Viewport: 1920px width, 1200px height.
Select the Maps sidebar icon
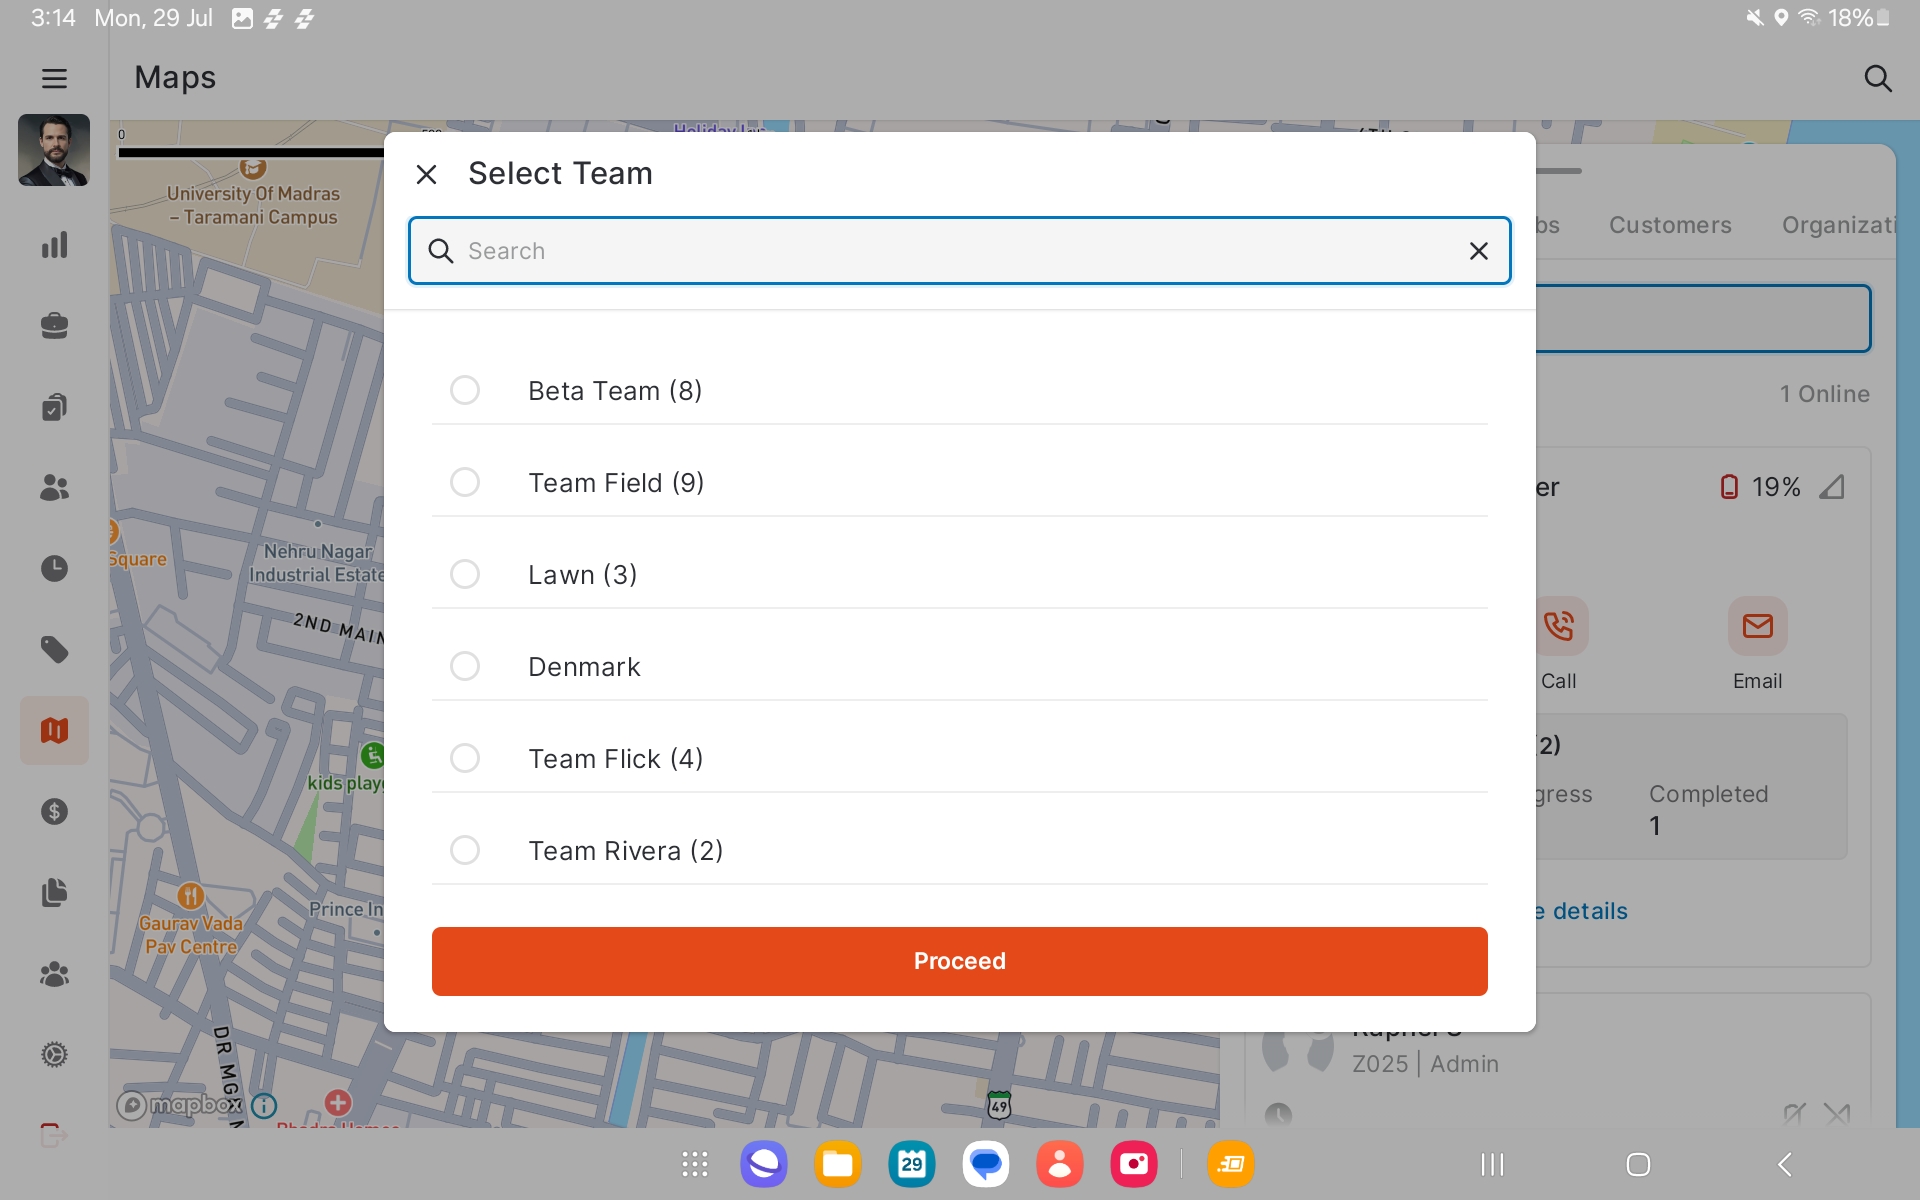point(54,731)
